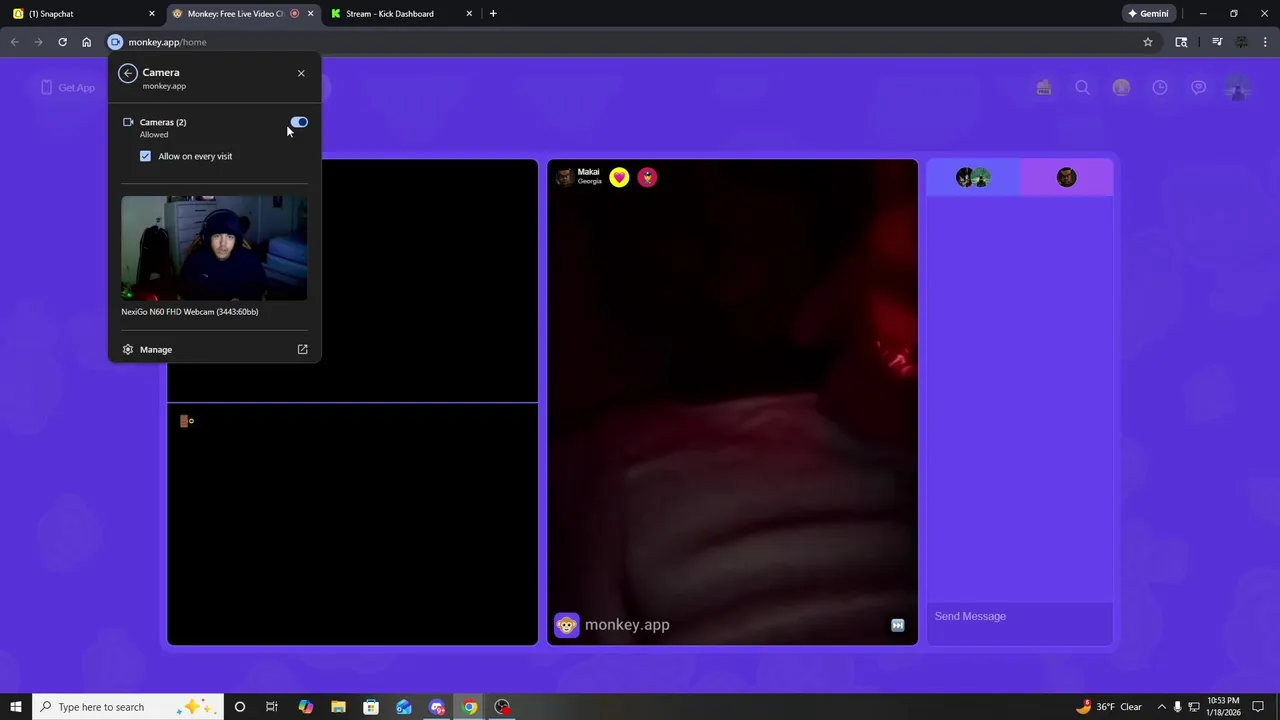Click the round coin icon in header

pyautogui.click(x=1121, y=87)
